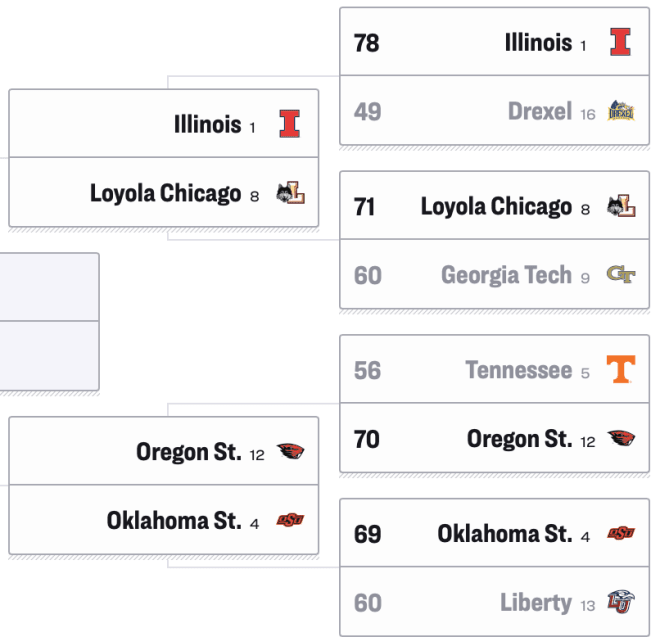Click the Illinois logo in first-round matchup

pyautogui.click(x=620, y=42)
